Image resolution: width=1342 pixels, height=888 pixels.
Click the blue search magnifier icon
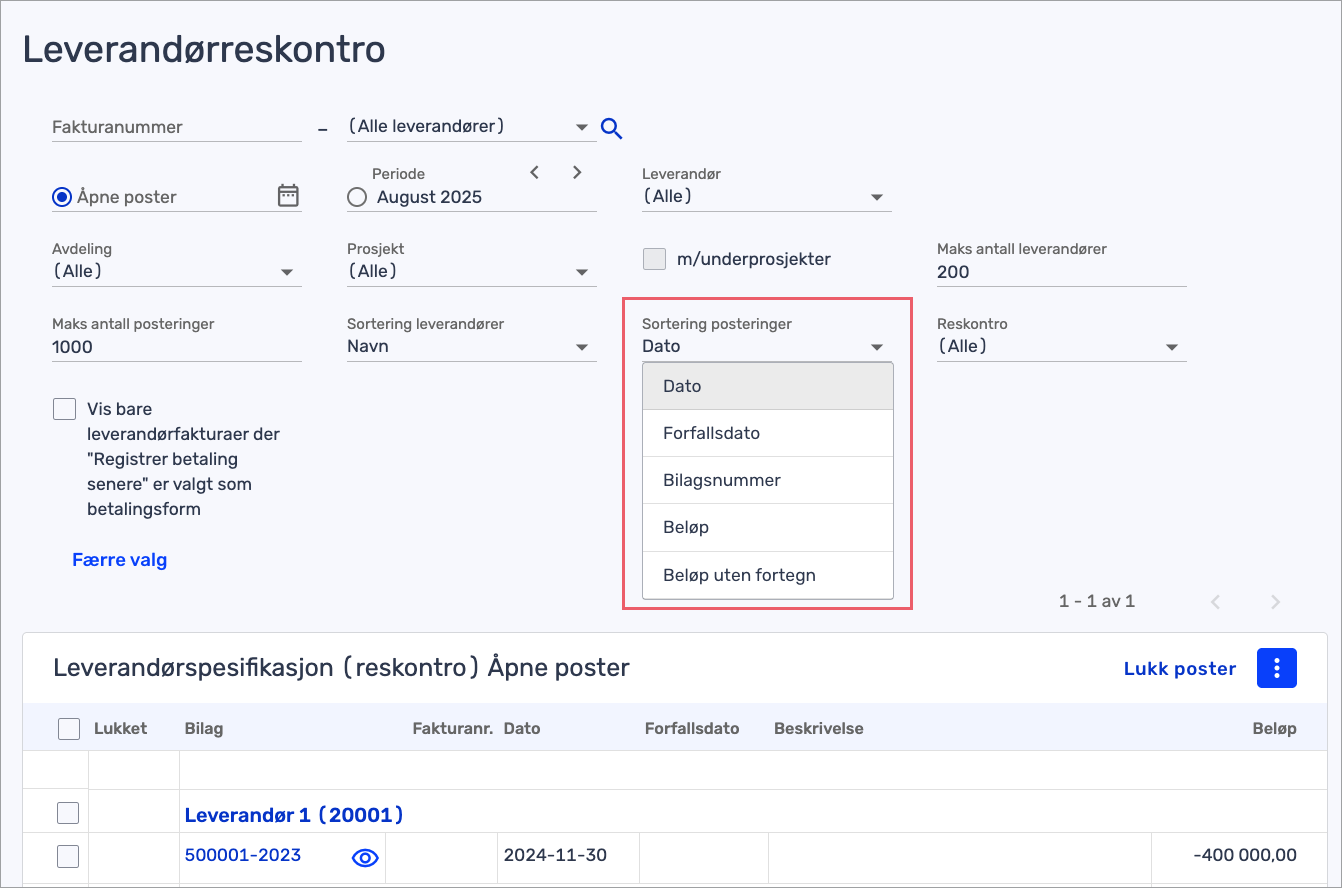click(611, 128)
